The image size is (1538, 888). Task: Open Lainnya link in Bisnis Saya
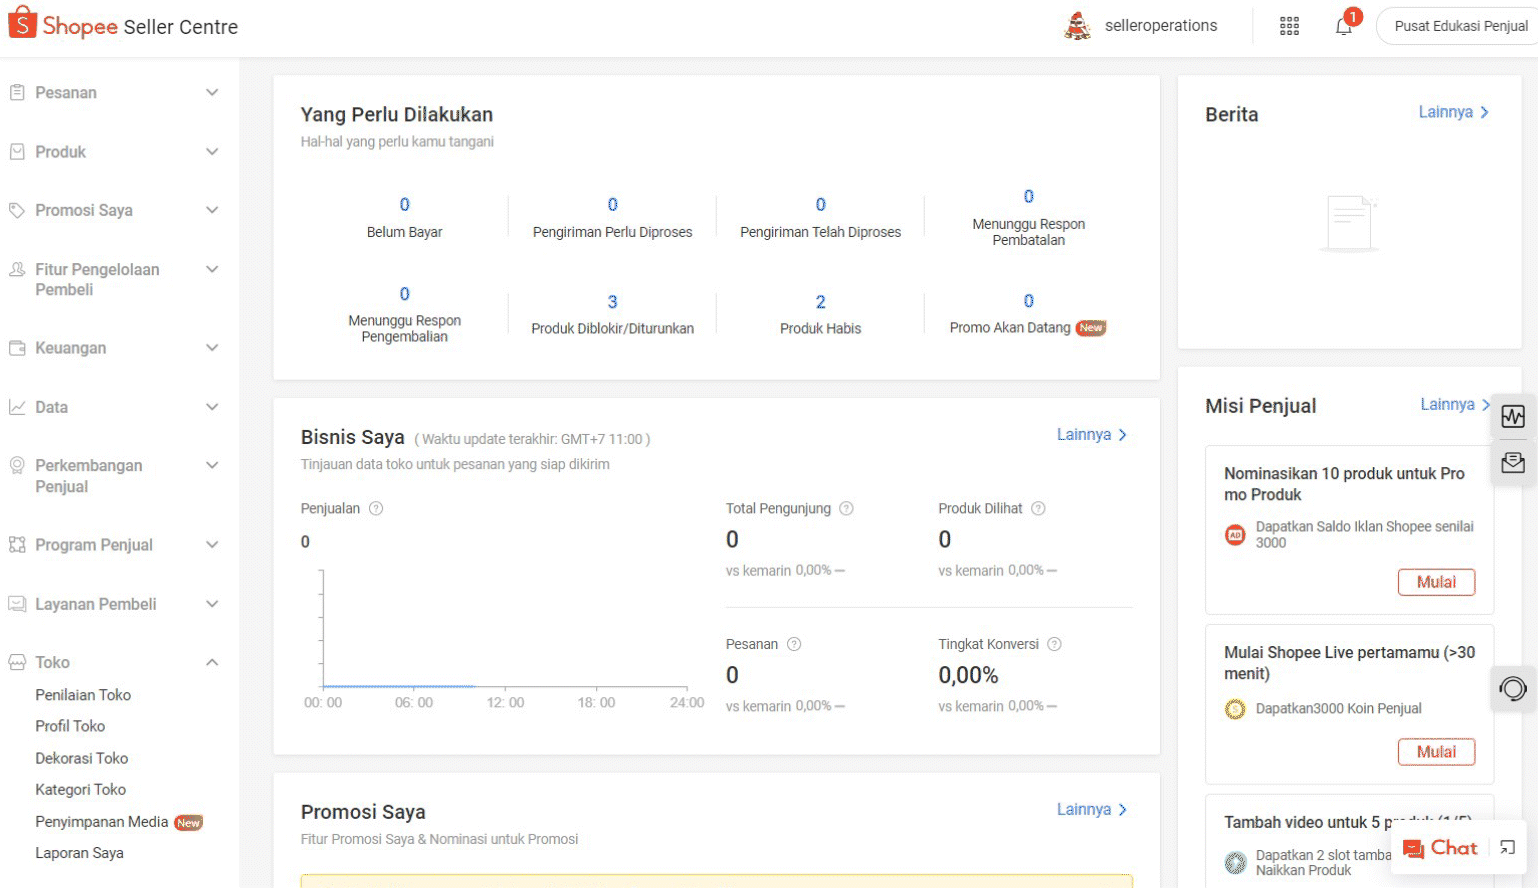point(1091,435)
